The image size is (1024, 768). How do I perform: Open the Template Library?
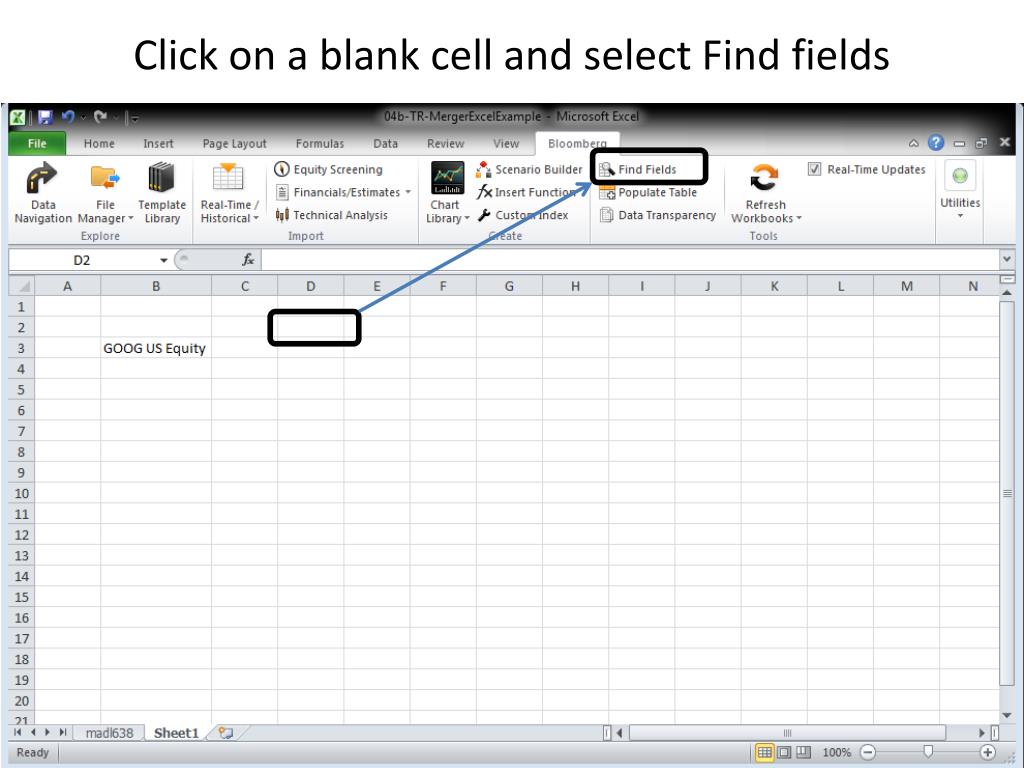(x=162, y=193)
